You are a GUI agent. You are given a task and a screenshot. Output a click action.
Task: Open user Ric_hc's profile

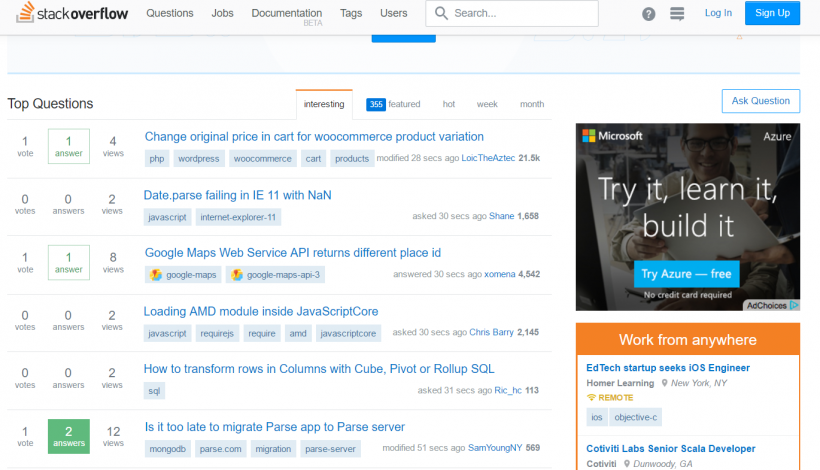508,390
